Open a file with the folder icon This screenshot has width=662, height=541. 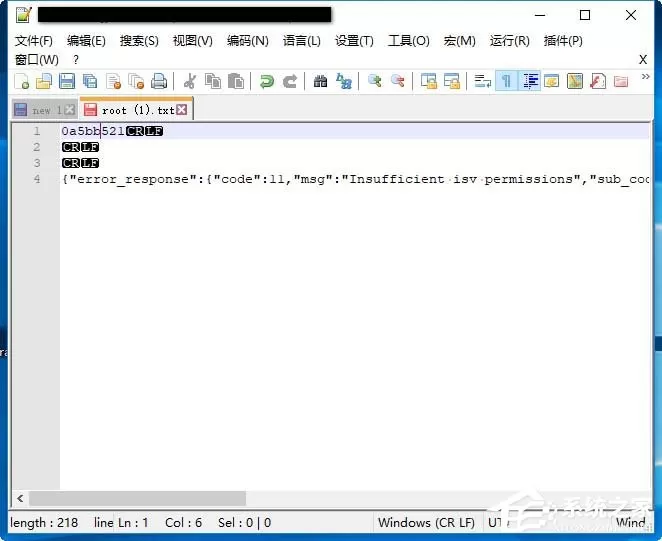point(44,81)
